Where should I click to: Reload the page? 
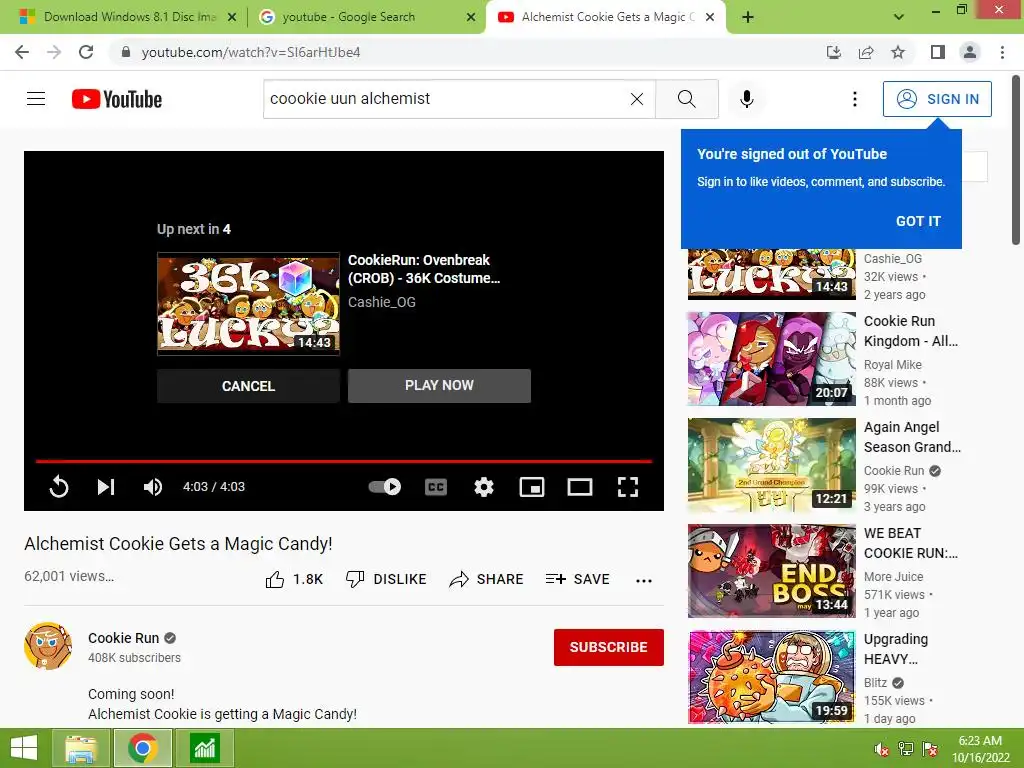coord(86,52)
